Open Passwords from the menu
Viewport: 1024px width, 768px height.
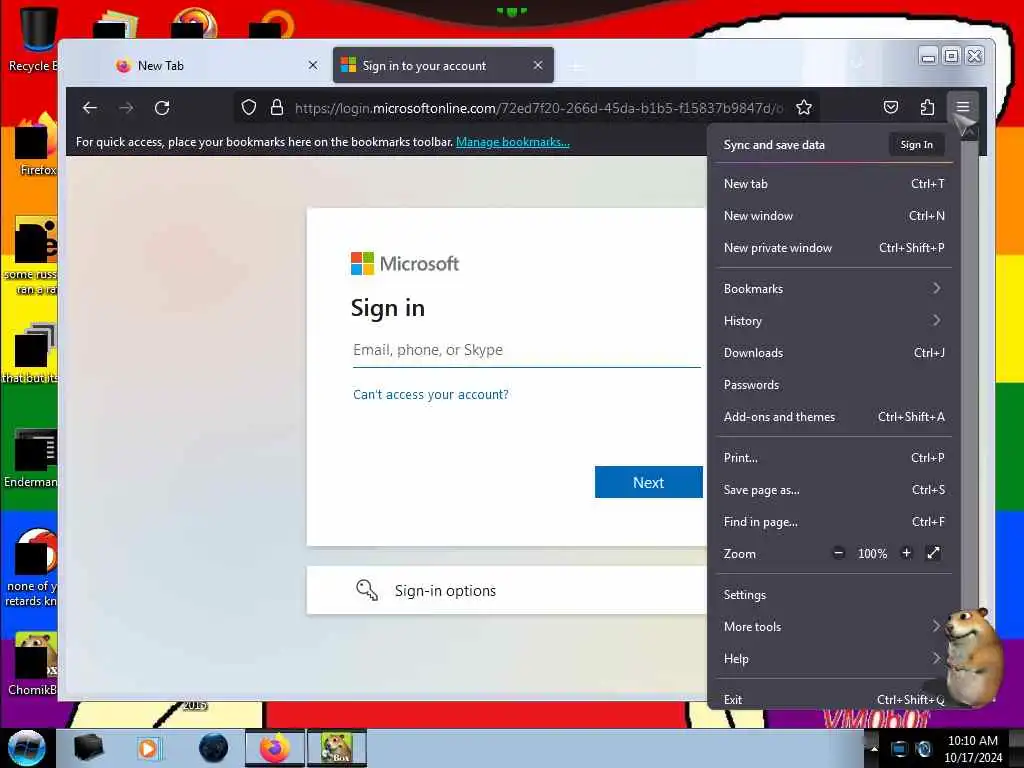834,385
